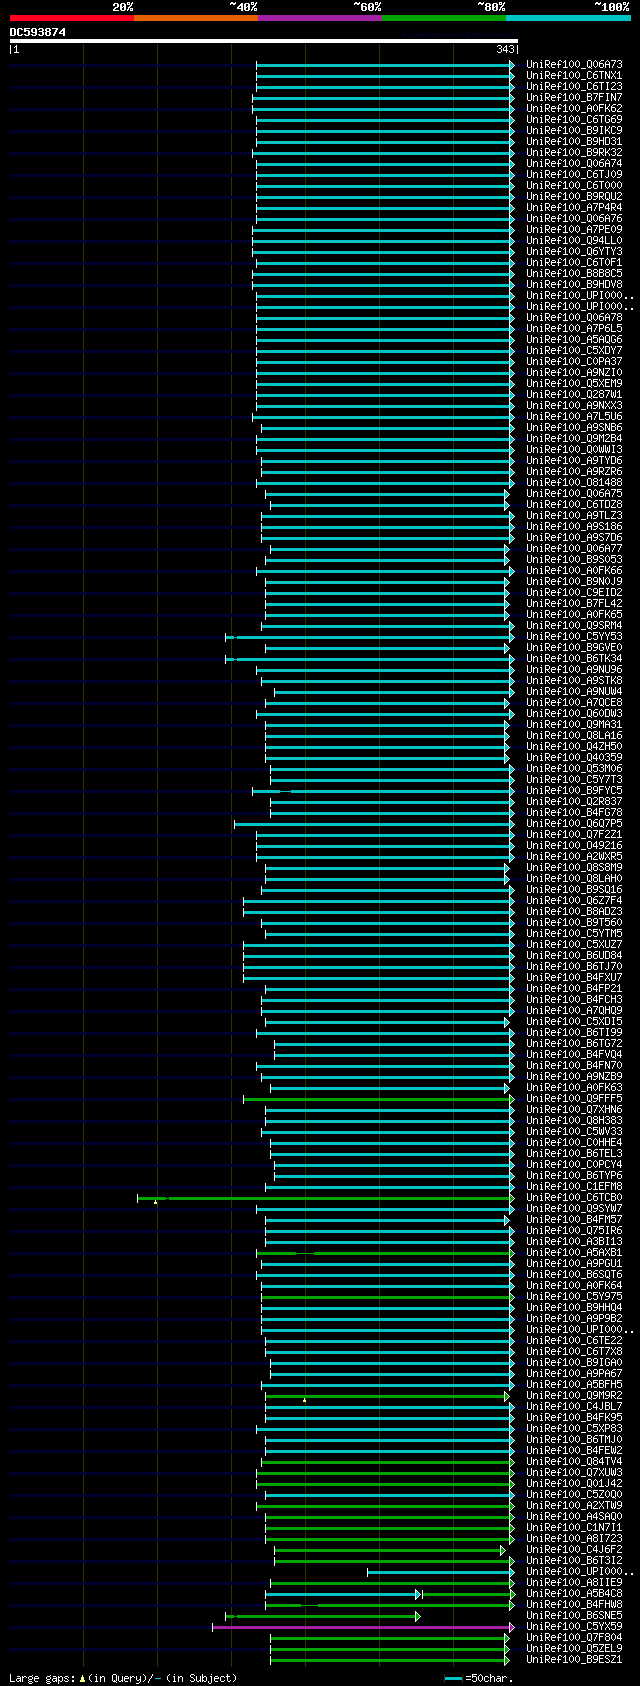Select the UniRef100_C5Y975 label
640x1686 pixels.
[x=574, y=1297]
